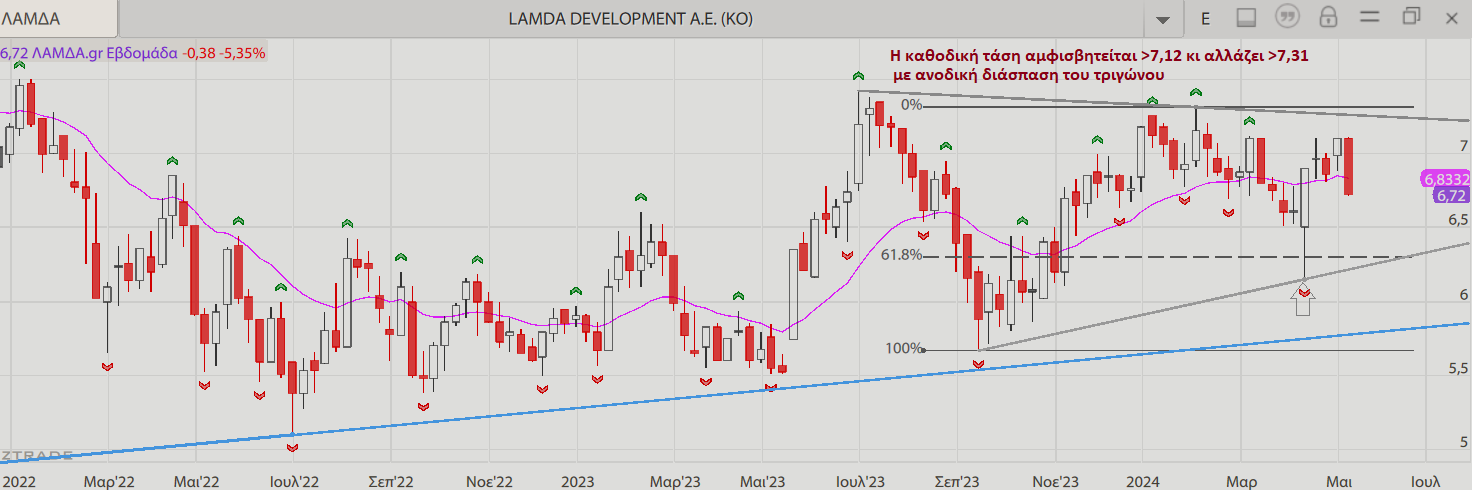This screenshot has height=490, width=1472.
Task: Click the last red weekly candle
Action: point(1349,166)
